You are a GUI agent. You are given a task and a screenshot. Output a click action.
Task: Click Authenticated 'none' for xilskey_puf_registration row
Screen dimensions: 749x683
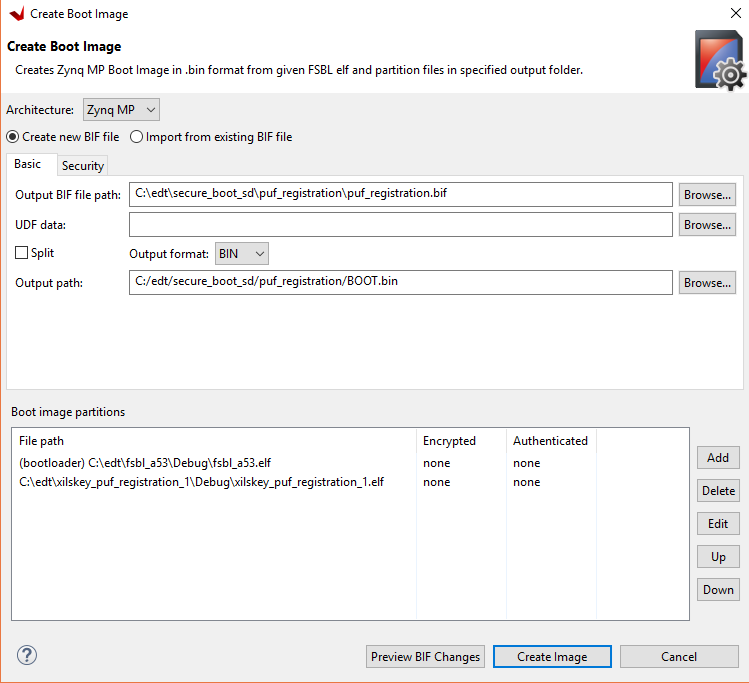coord(526,482)
